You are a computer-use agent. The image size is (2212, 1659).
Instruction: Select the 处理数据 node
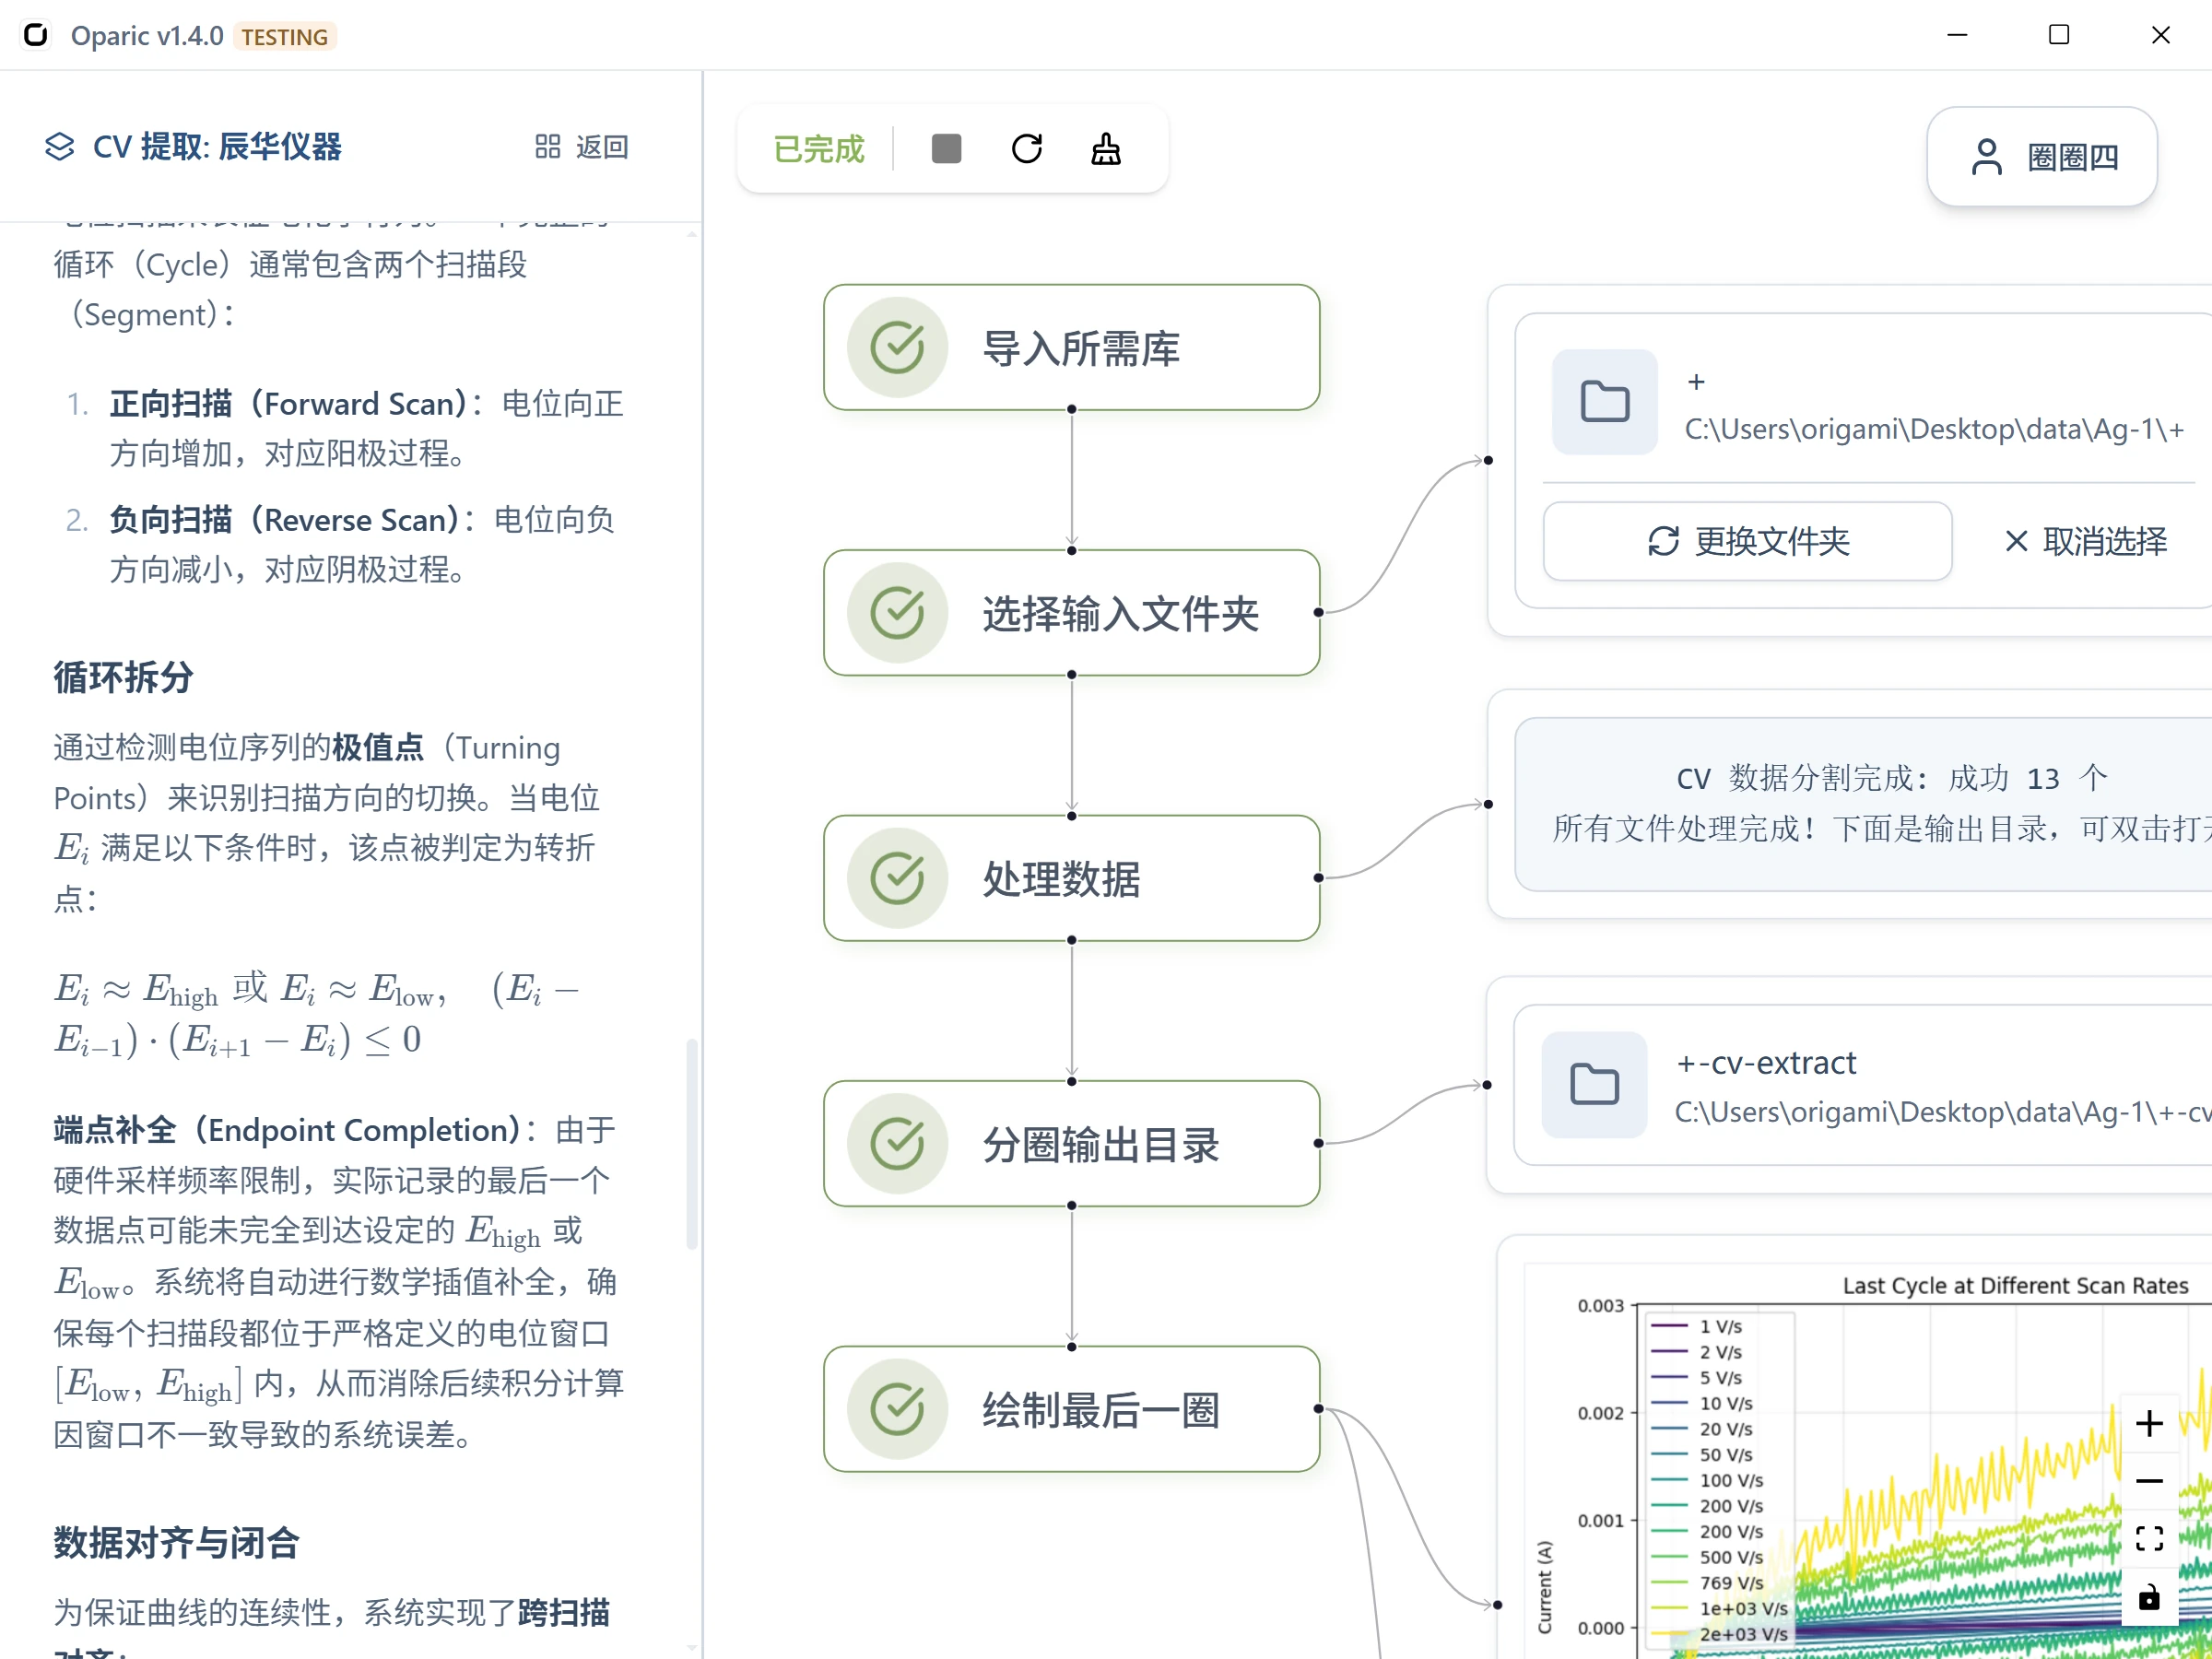(1071, 878)
